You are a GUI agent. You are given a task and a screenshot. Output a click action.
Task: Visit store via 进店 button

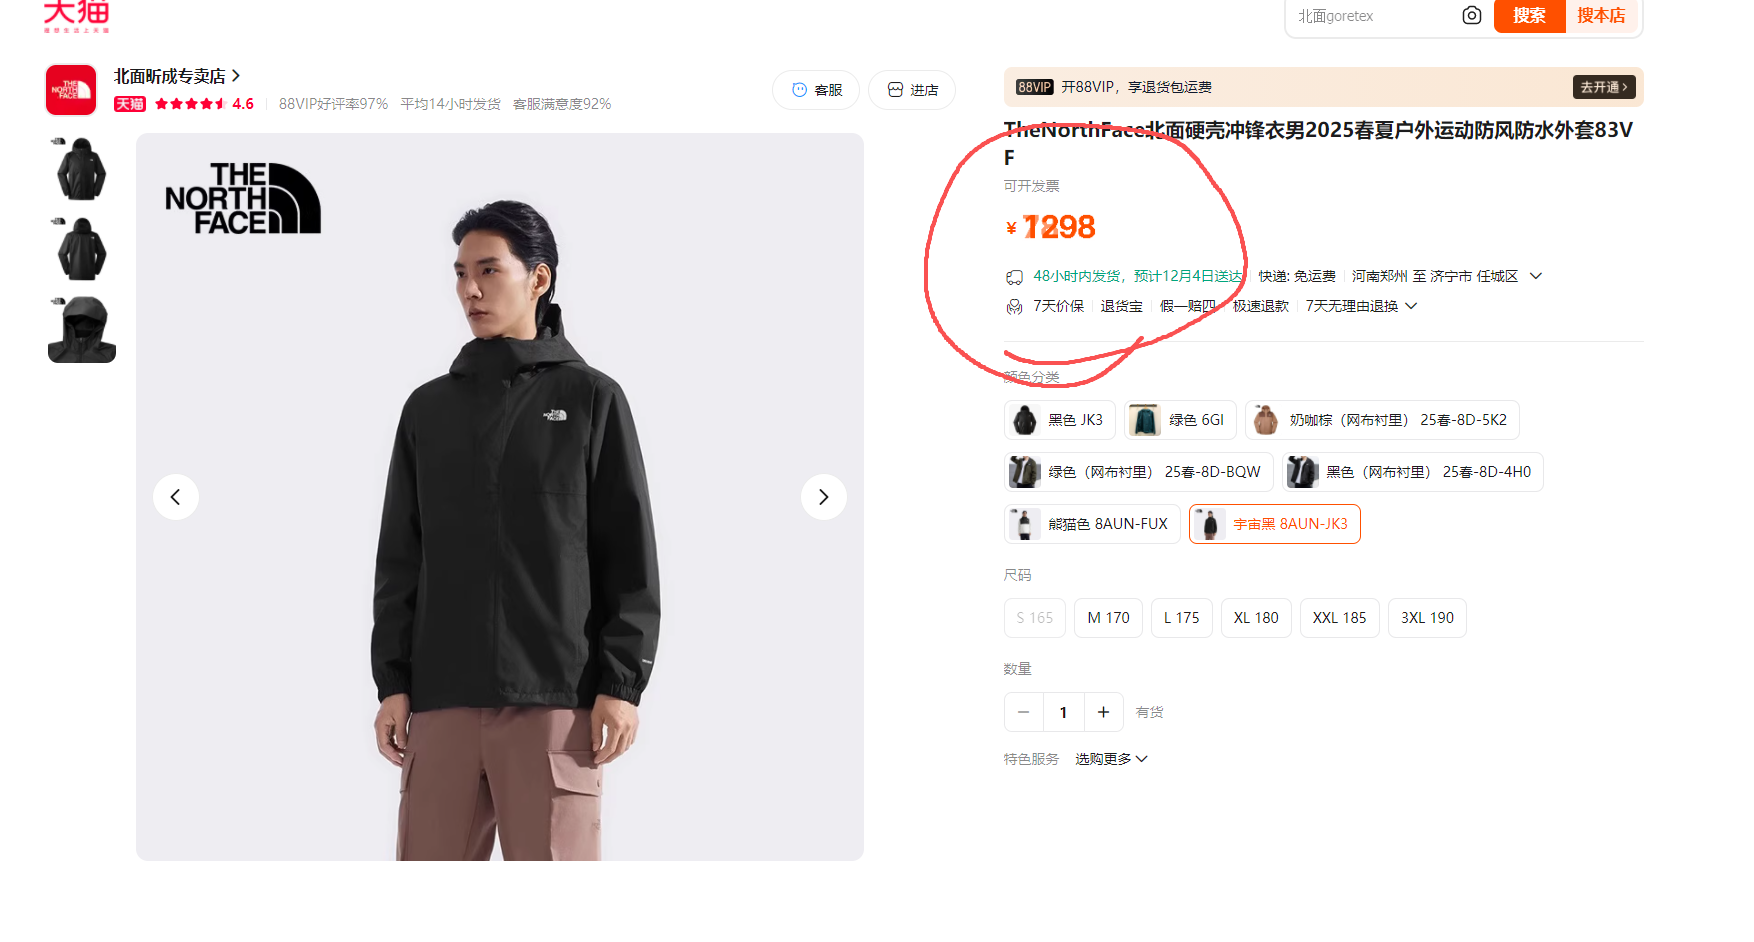pos(912,90)
